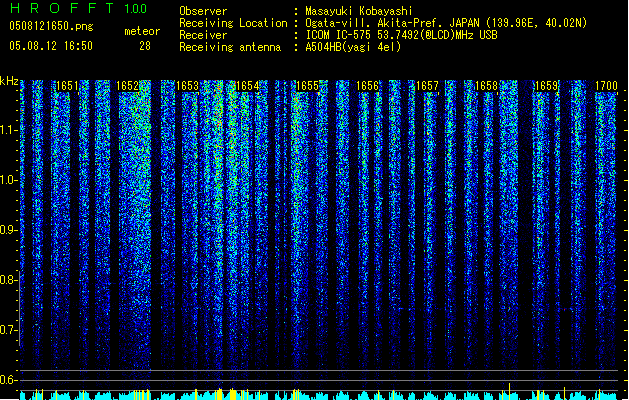The image size is (629, 400).
Task: Select antenna value A504HB(yagi 4el)
Action: click(x=353, y=47)
